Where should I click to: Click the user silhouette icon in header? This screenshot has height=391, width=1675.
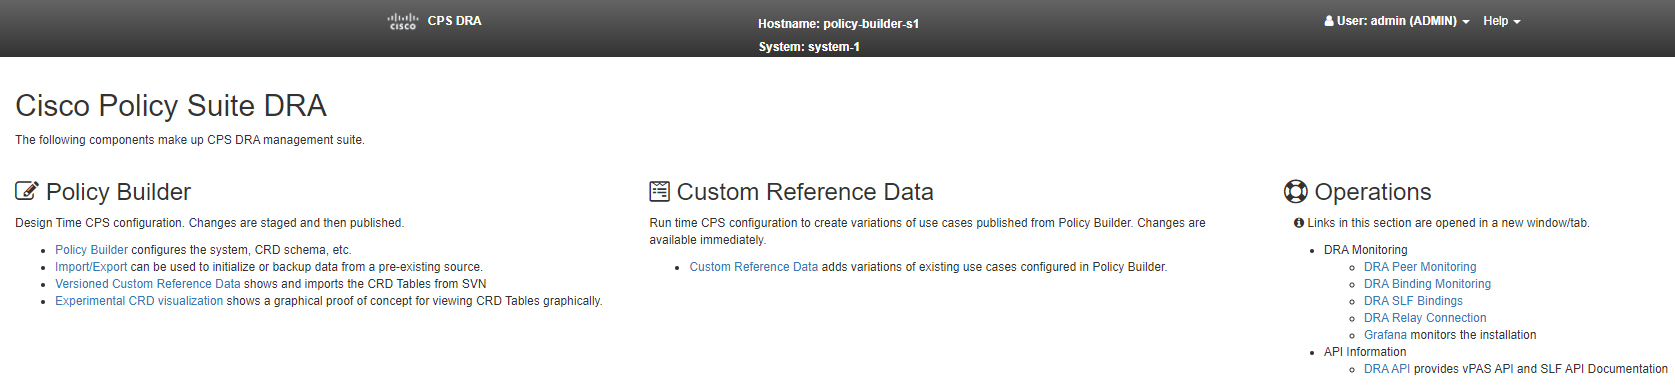tap(1329, 21)
